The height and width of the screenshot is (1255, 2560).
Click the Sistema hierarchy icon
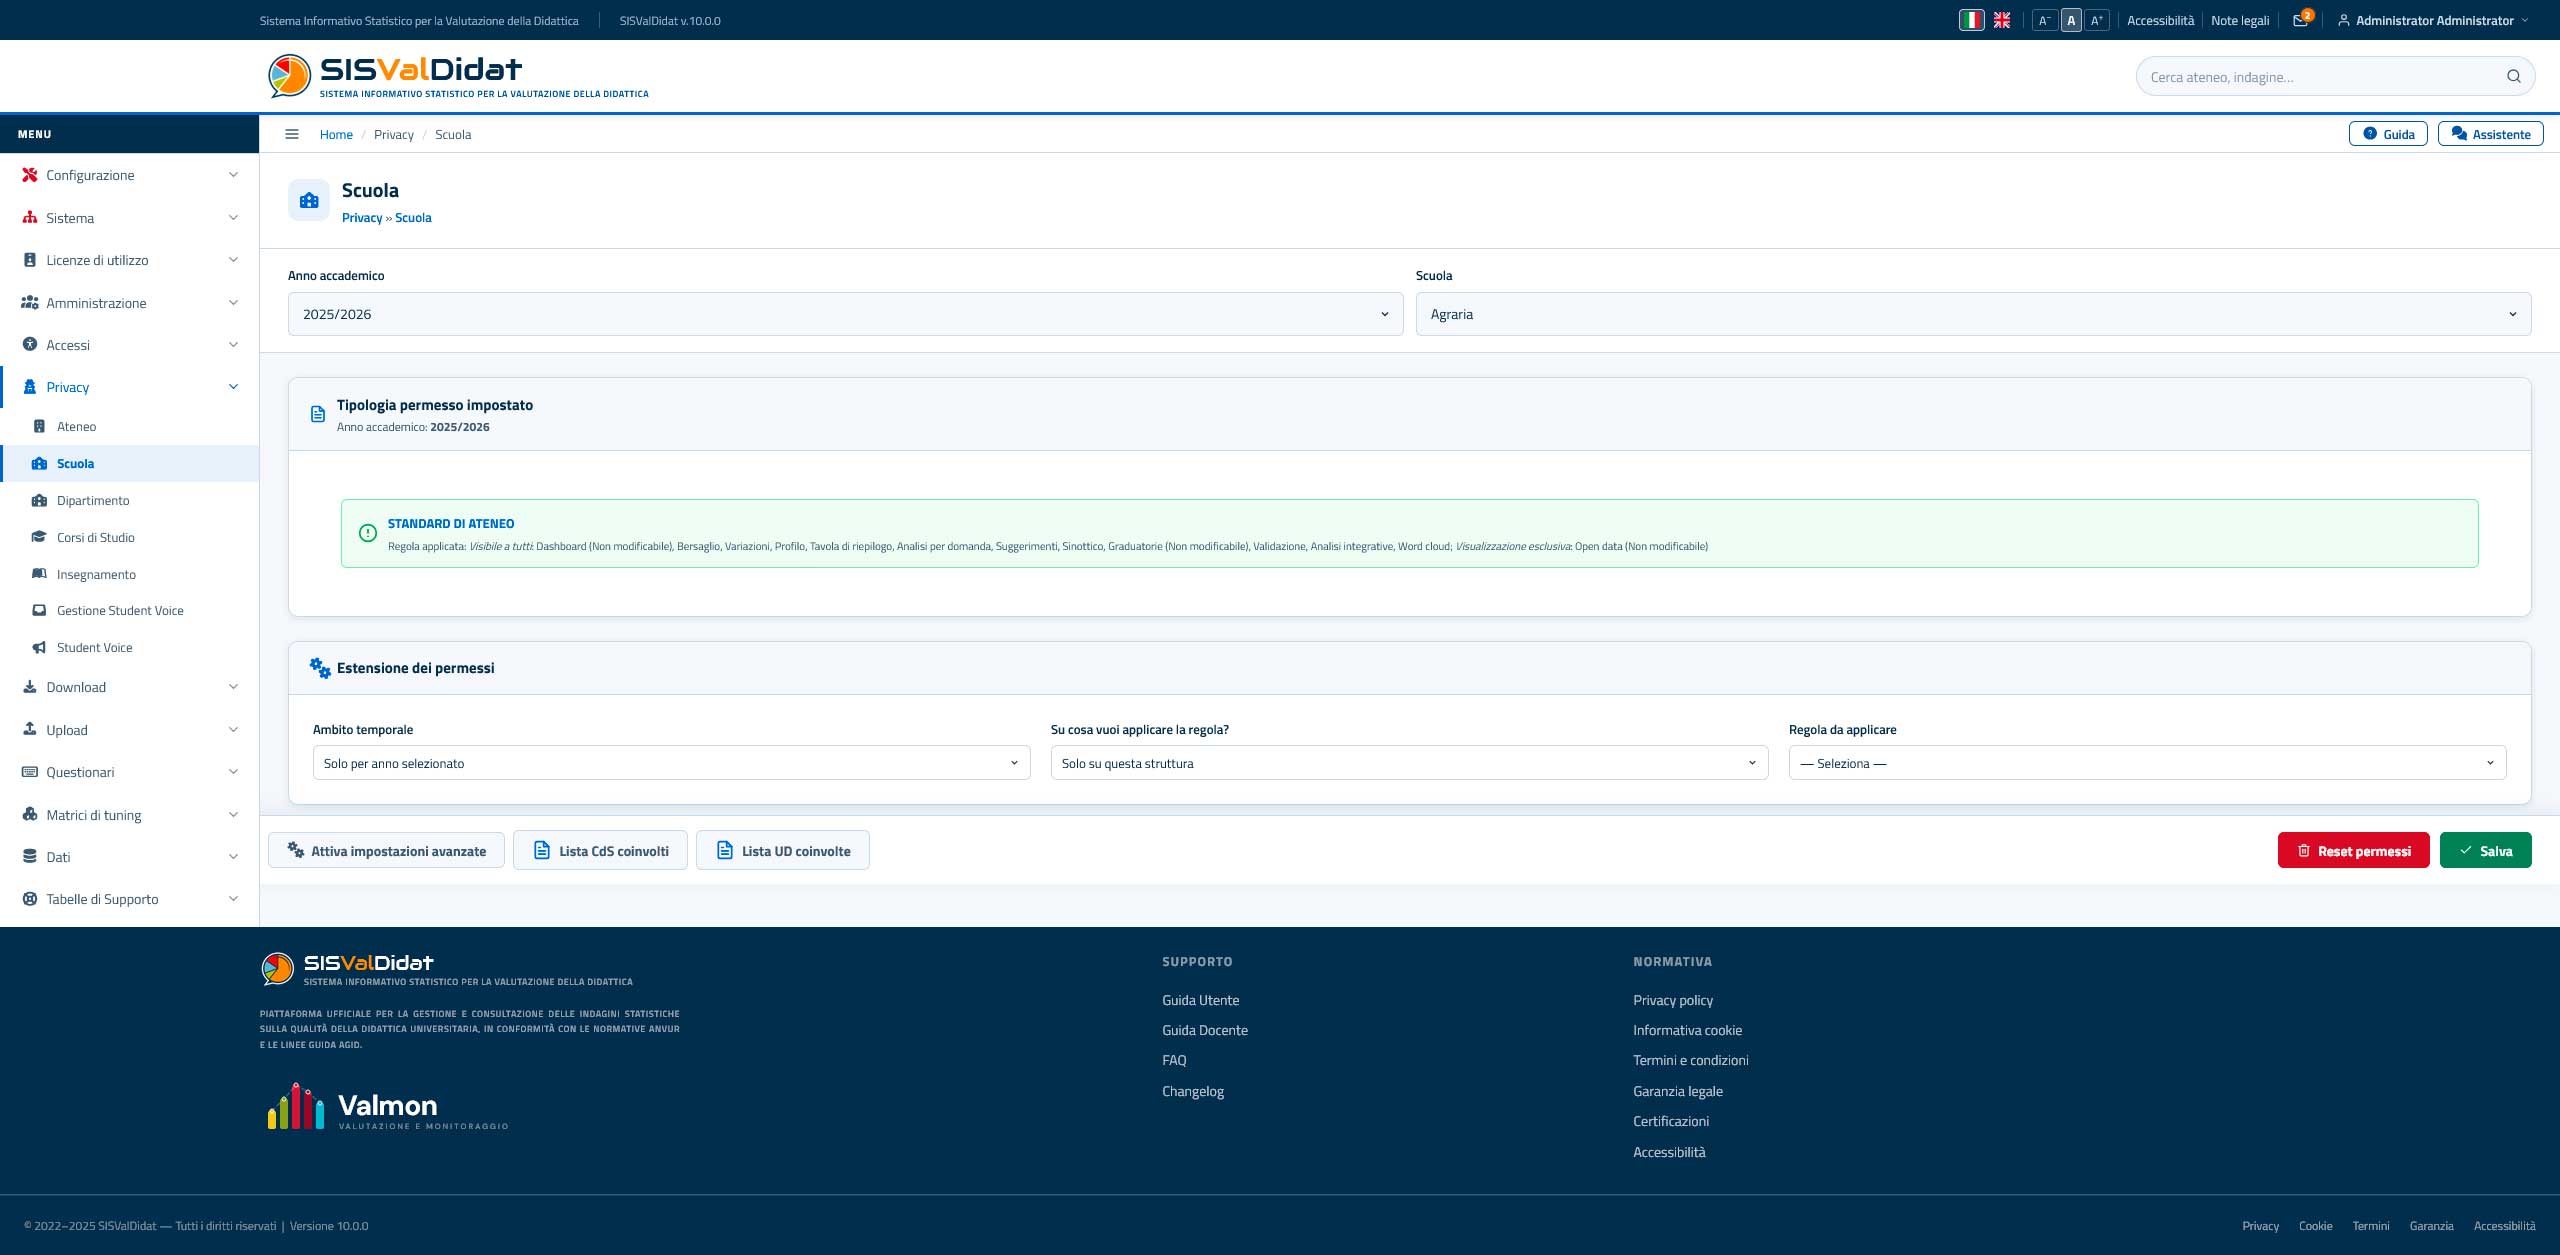30,218
